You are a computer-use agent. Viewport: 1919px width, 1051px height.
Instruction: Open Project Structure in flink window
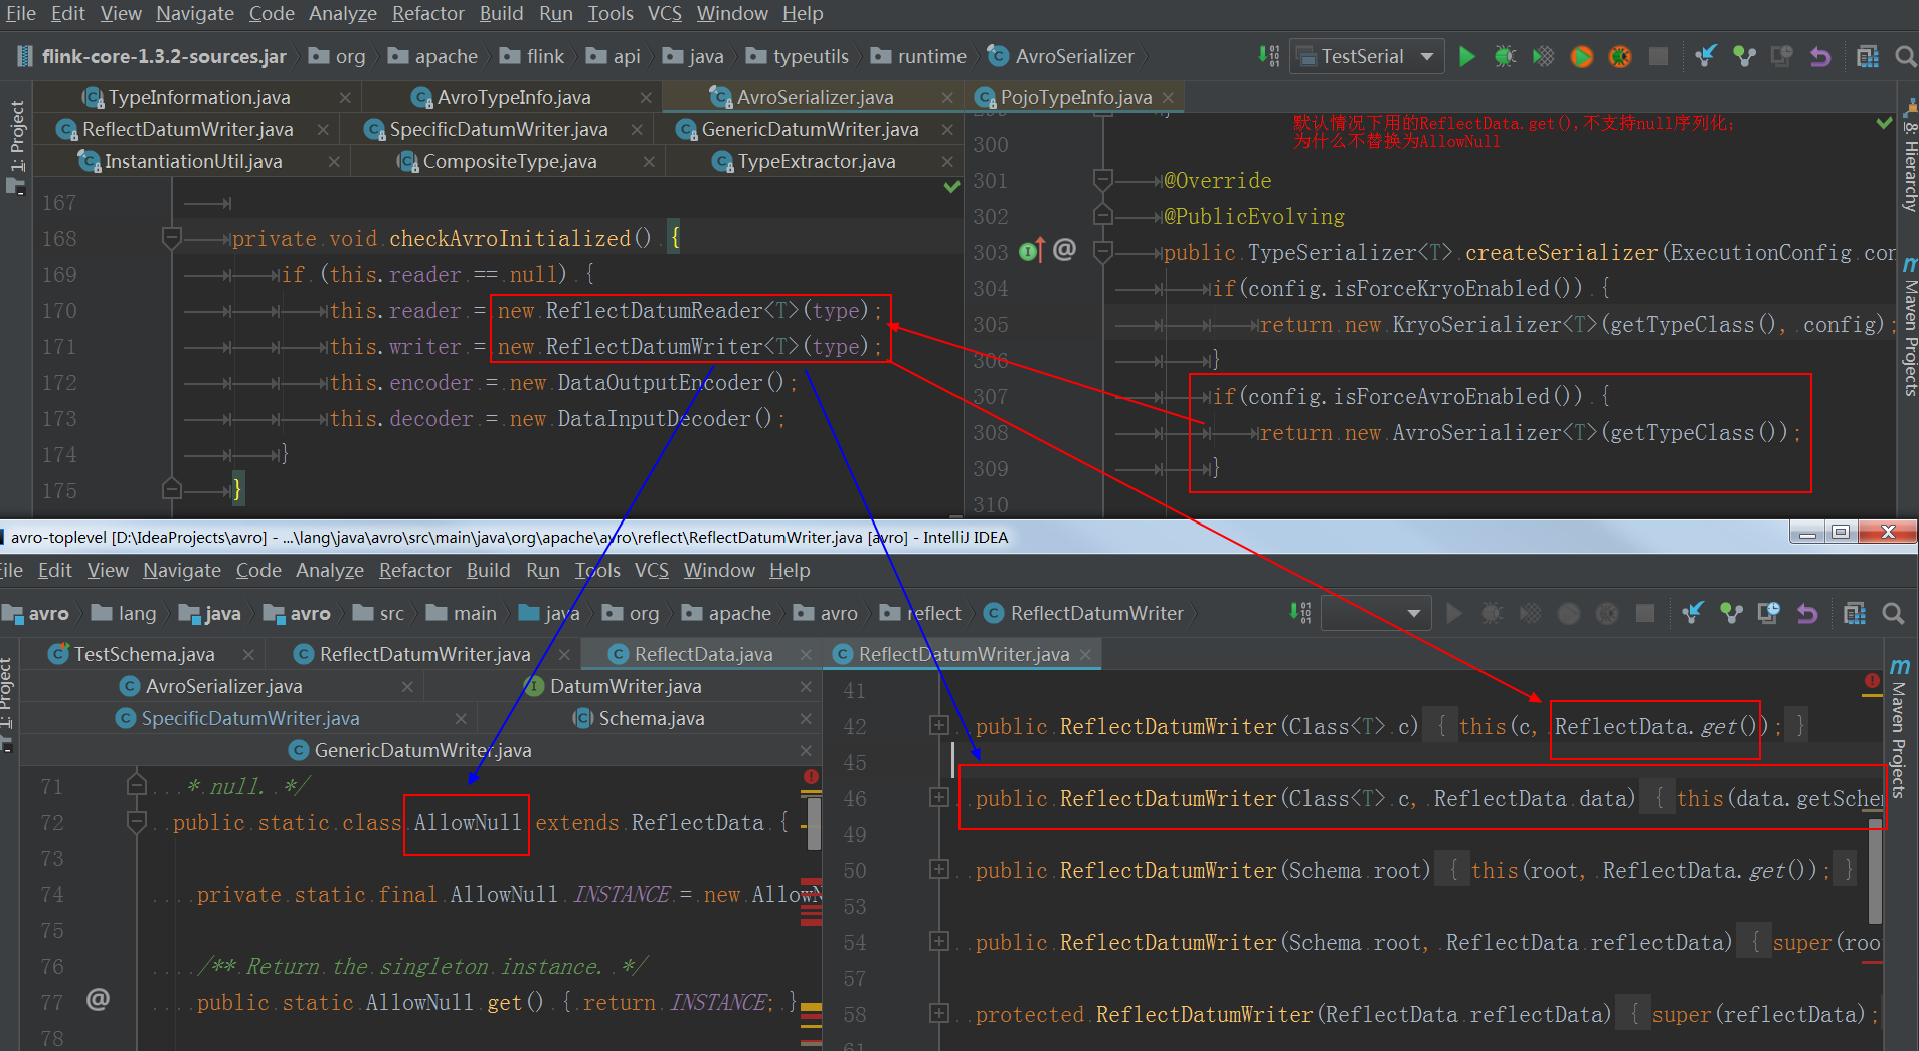tap(1867, 56)
